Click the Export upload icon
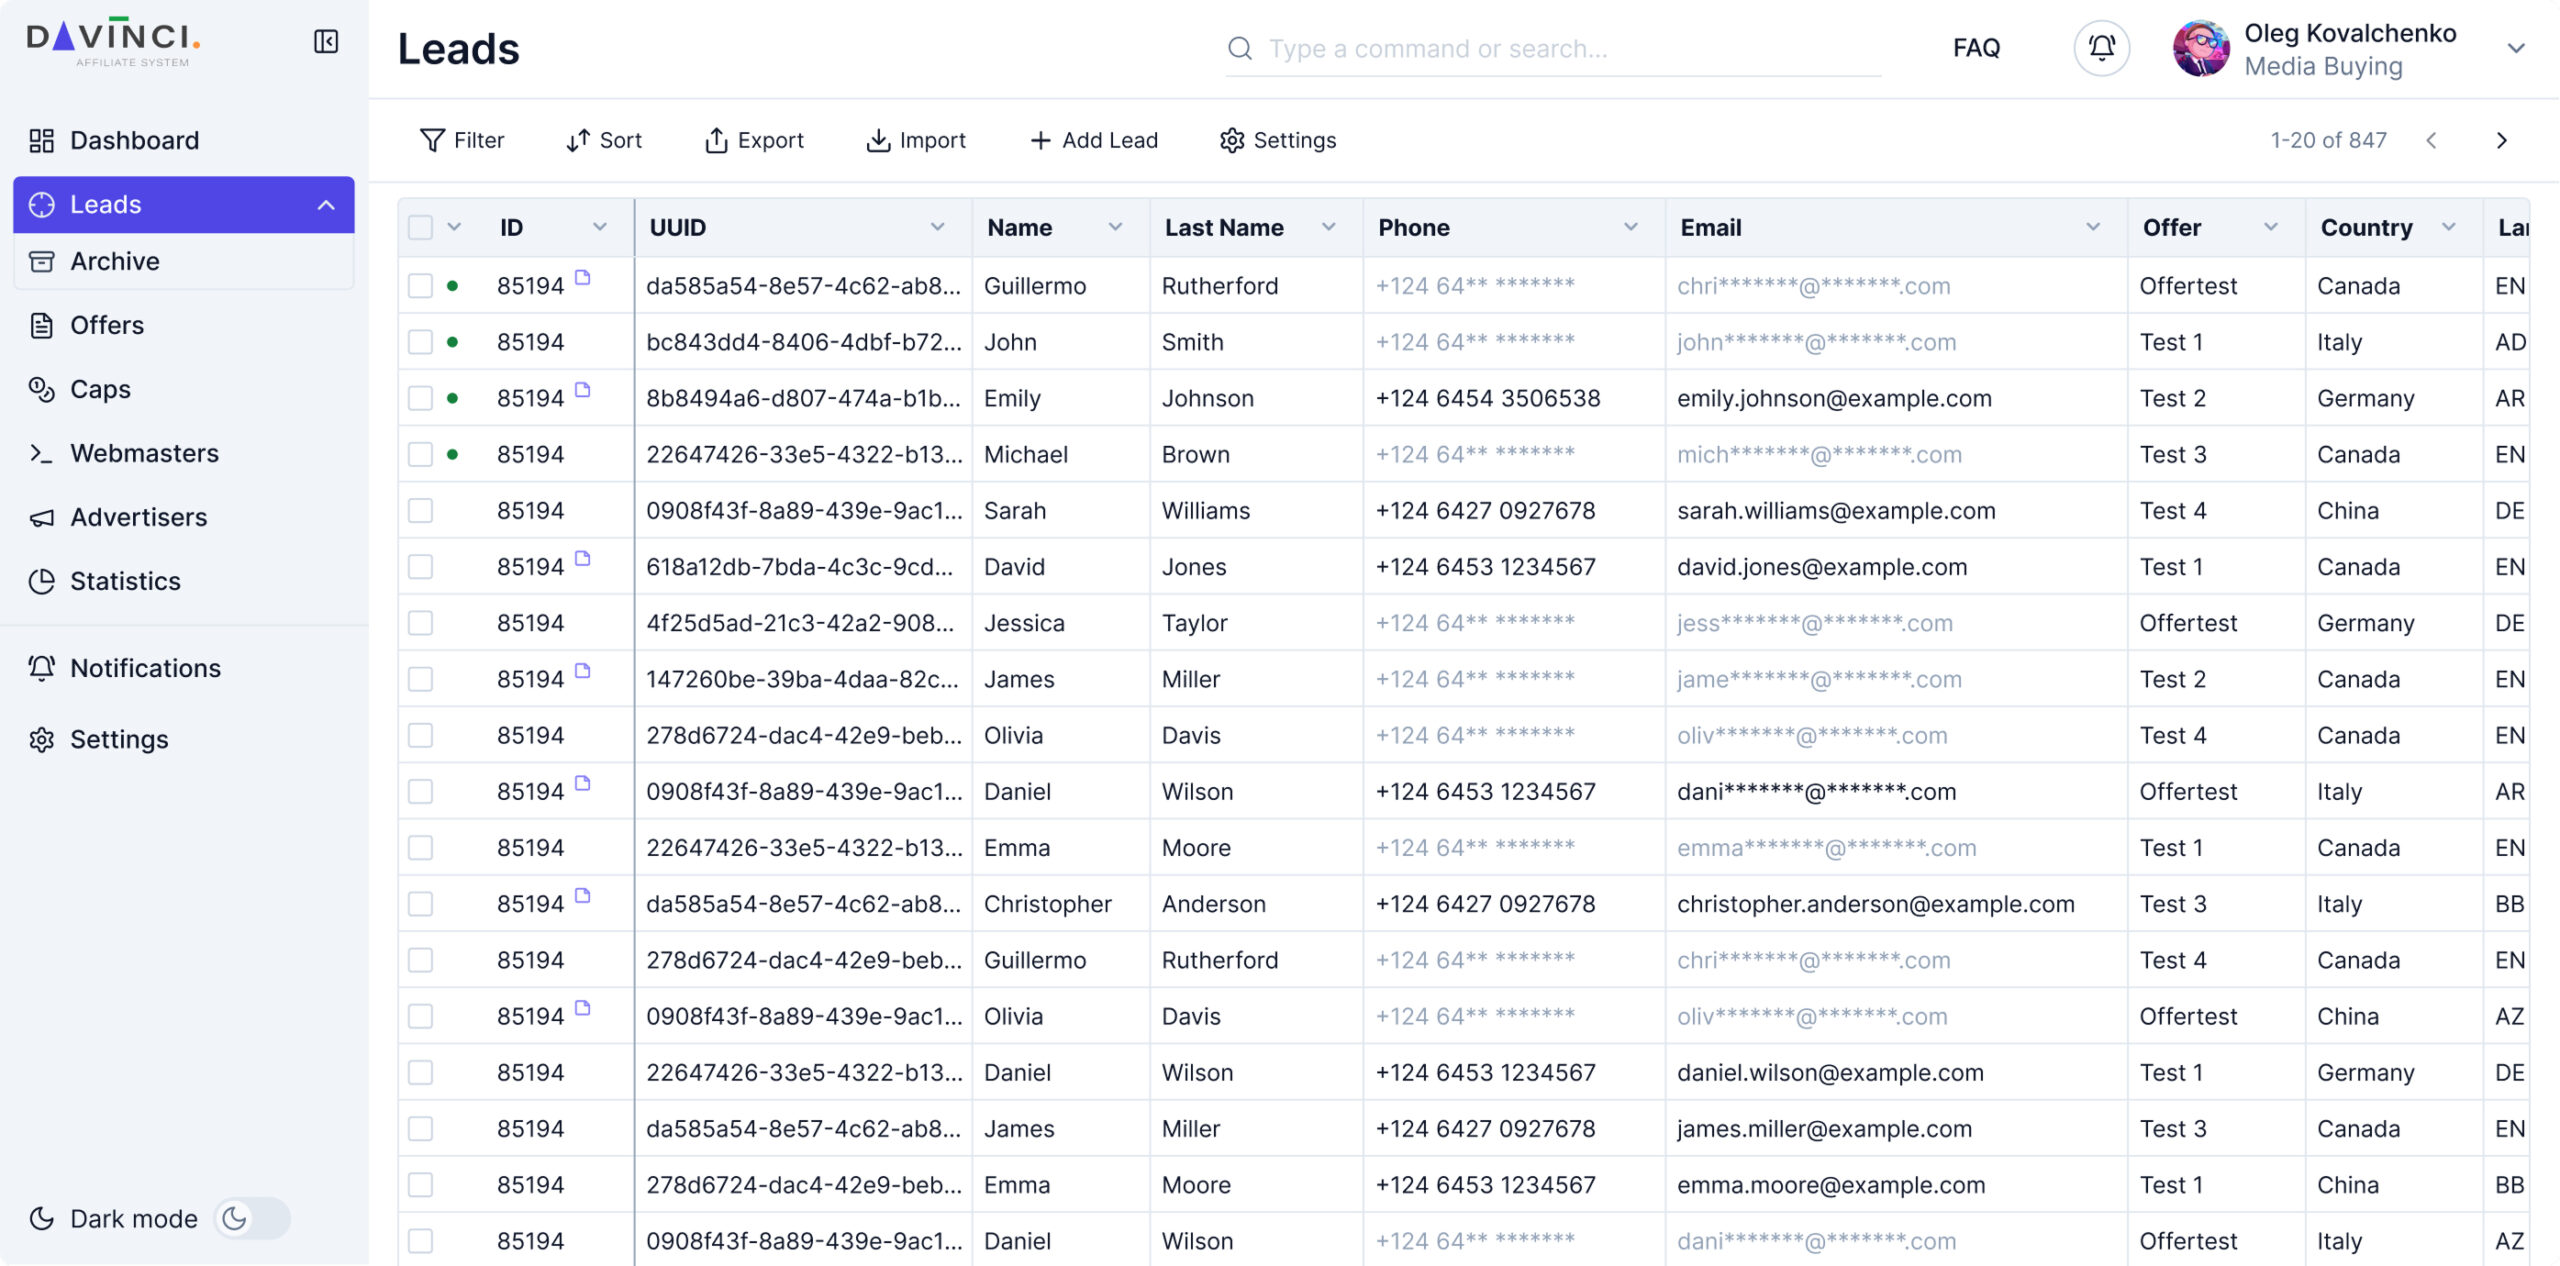This screenshot has height=1266, width=2560. (x=716, y=140)
